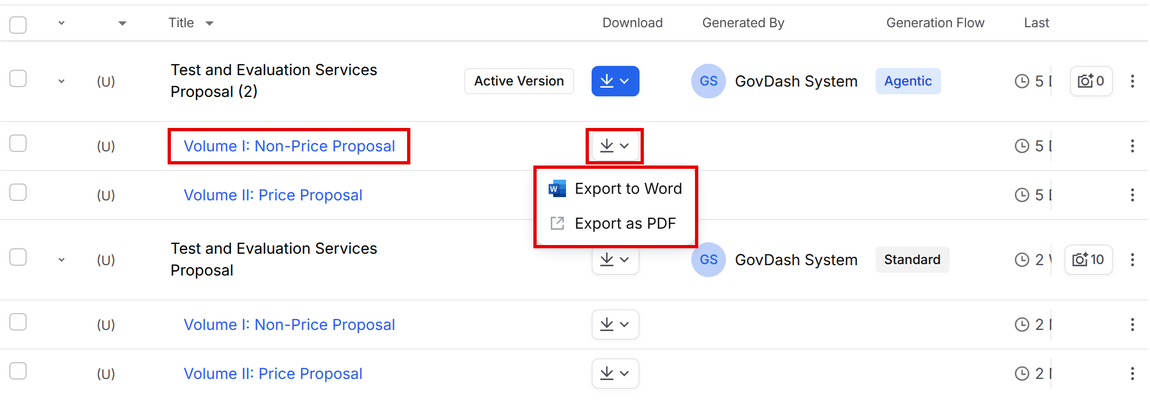Check Volume II row under Proposal (2)
1150x410 pixels.
[18, 192]
